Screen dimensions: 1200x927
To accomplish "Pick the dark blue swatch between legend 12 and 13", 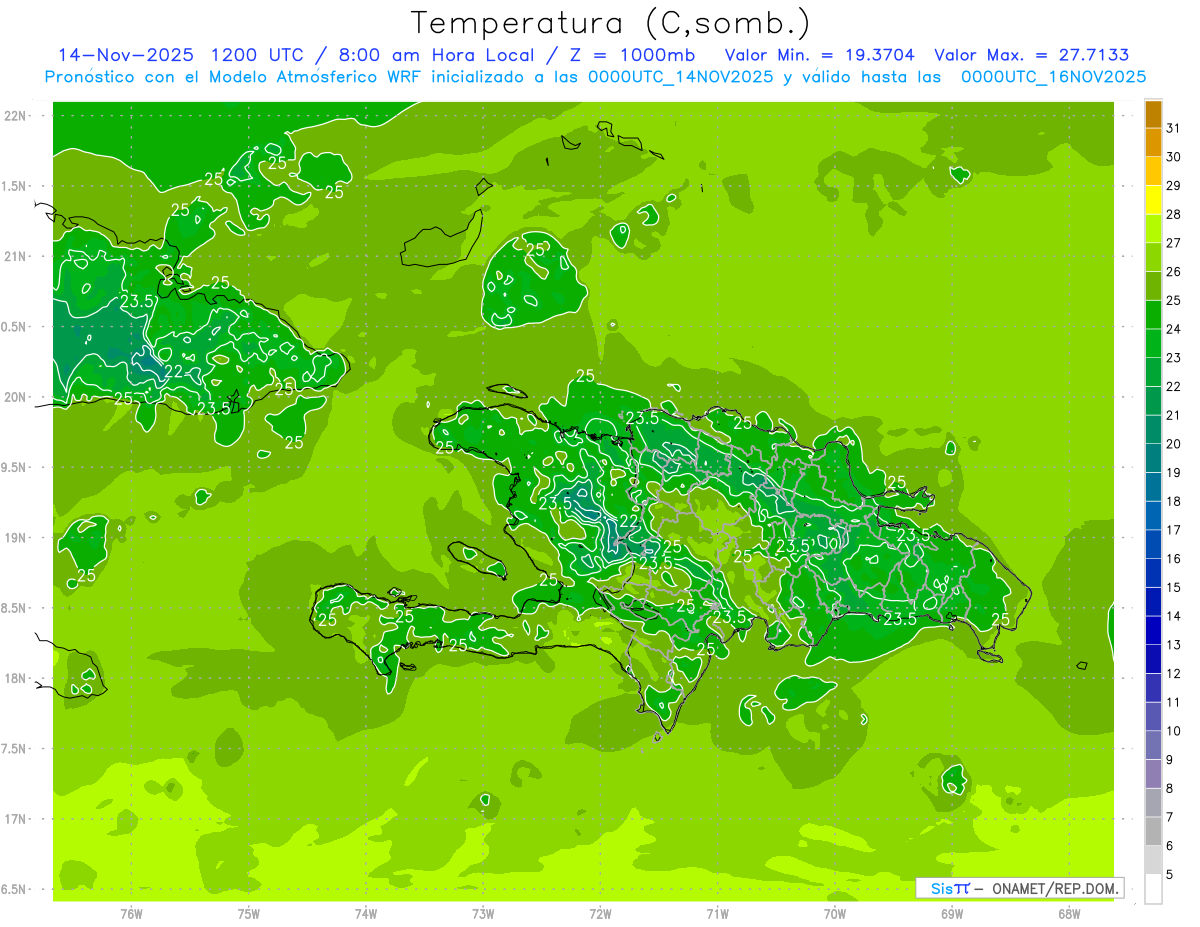I will pos(1154,659).
